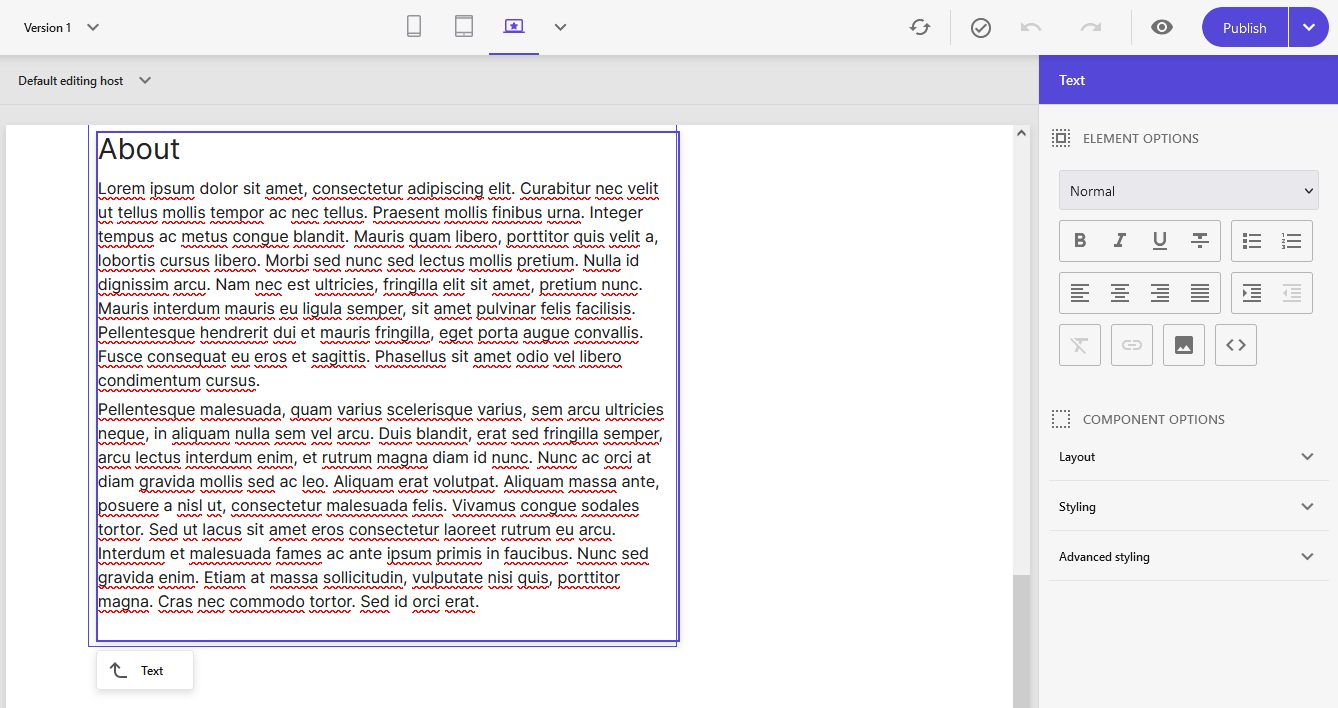Toggle preview mode eye icon
The width and height of the screenshot is (1338, 708).
coord(1162,27)
